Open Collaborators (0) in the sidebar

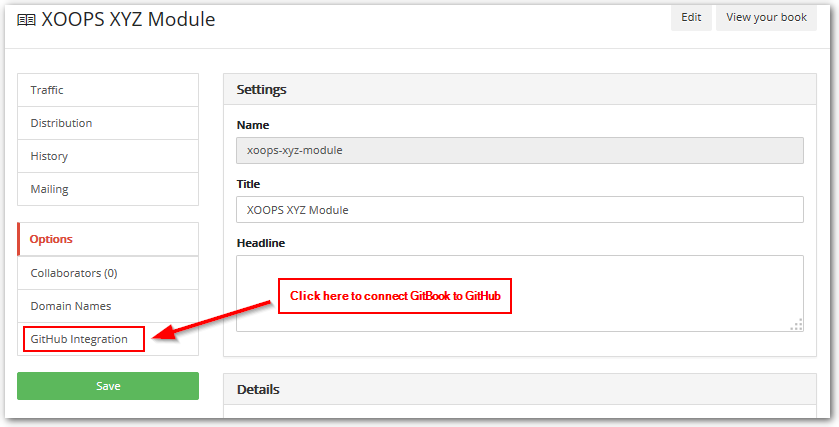click(x=108, y=273)
